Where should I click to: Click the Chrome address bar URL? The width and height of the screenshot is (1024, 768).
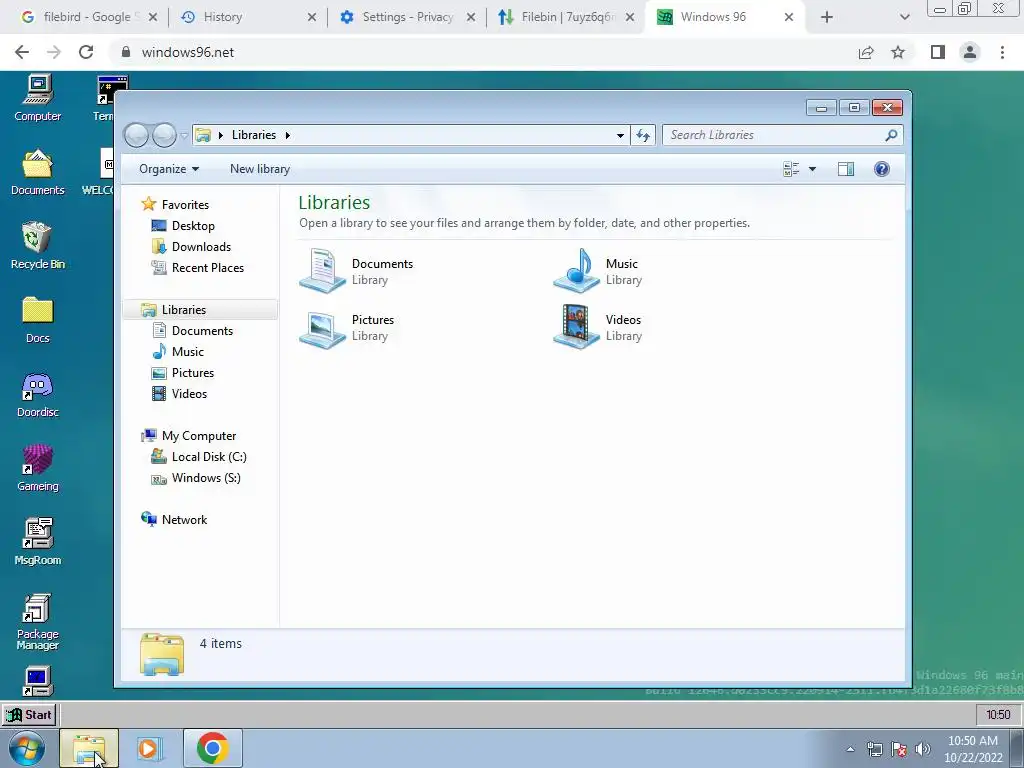187,52
